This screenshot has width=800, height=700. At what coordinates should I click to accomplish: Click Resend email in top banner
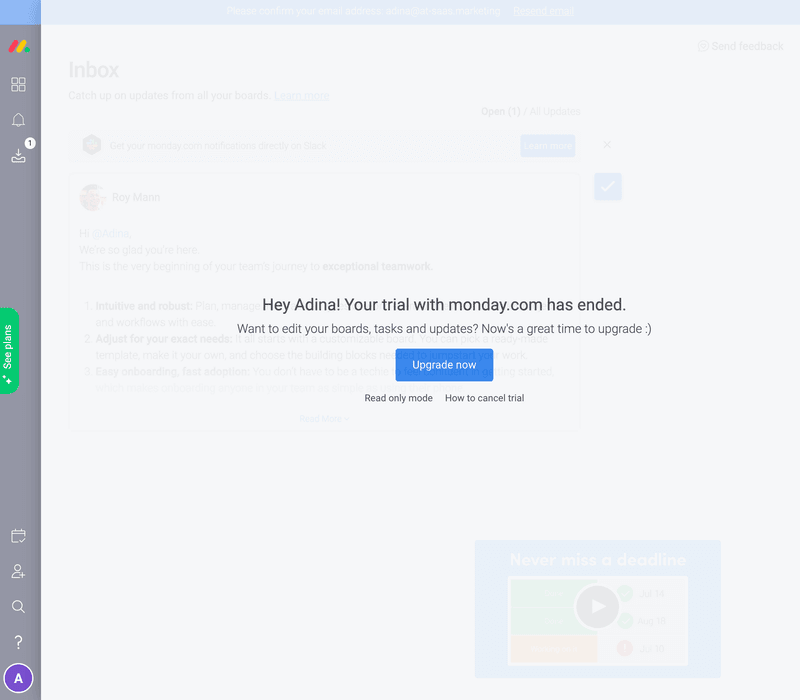[543, 11]
